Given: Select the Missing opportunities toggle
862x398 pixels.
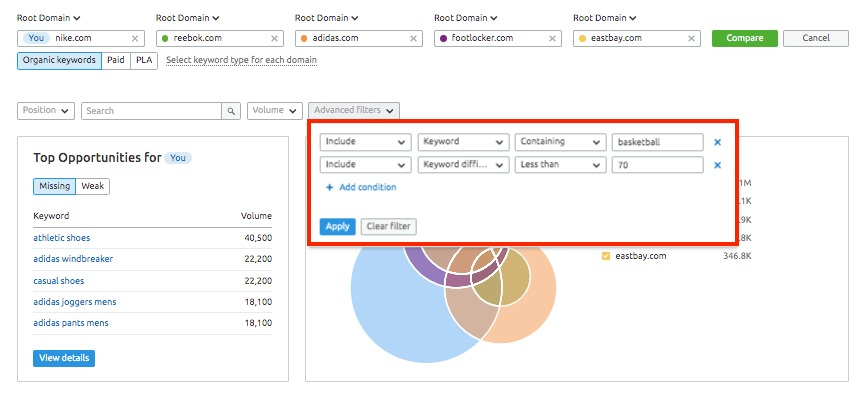Looking at the screenshot, I should 54,186.
